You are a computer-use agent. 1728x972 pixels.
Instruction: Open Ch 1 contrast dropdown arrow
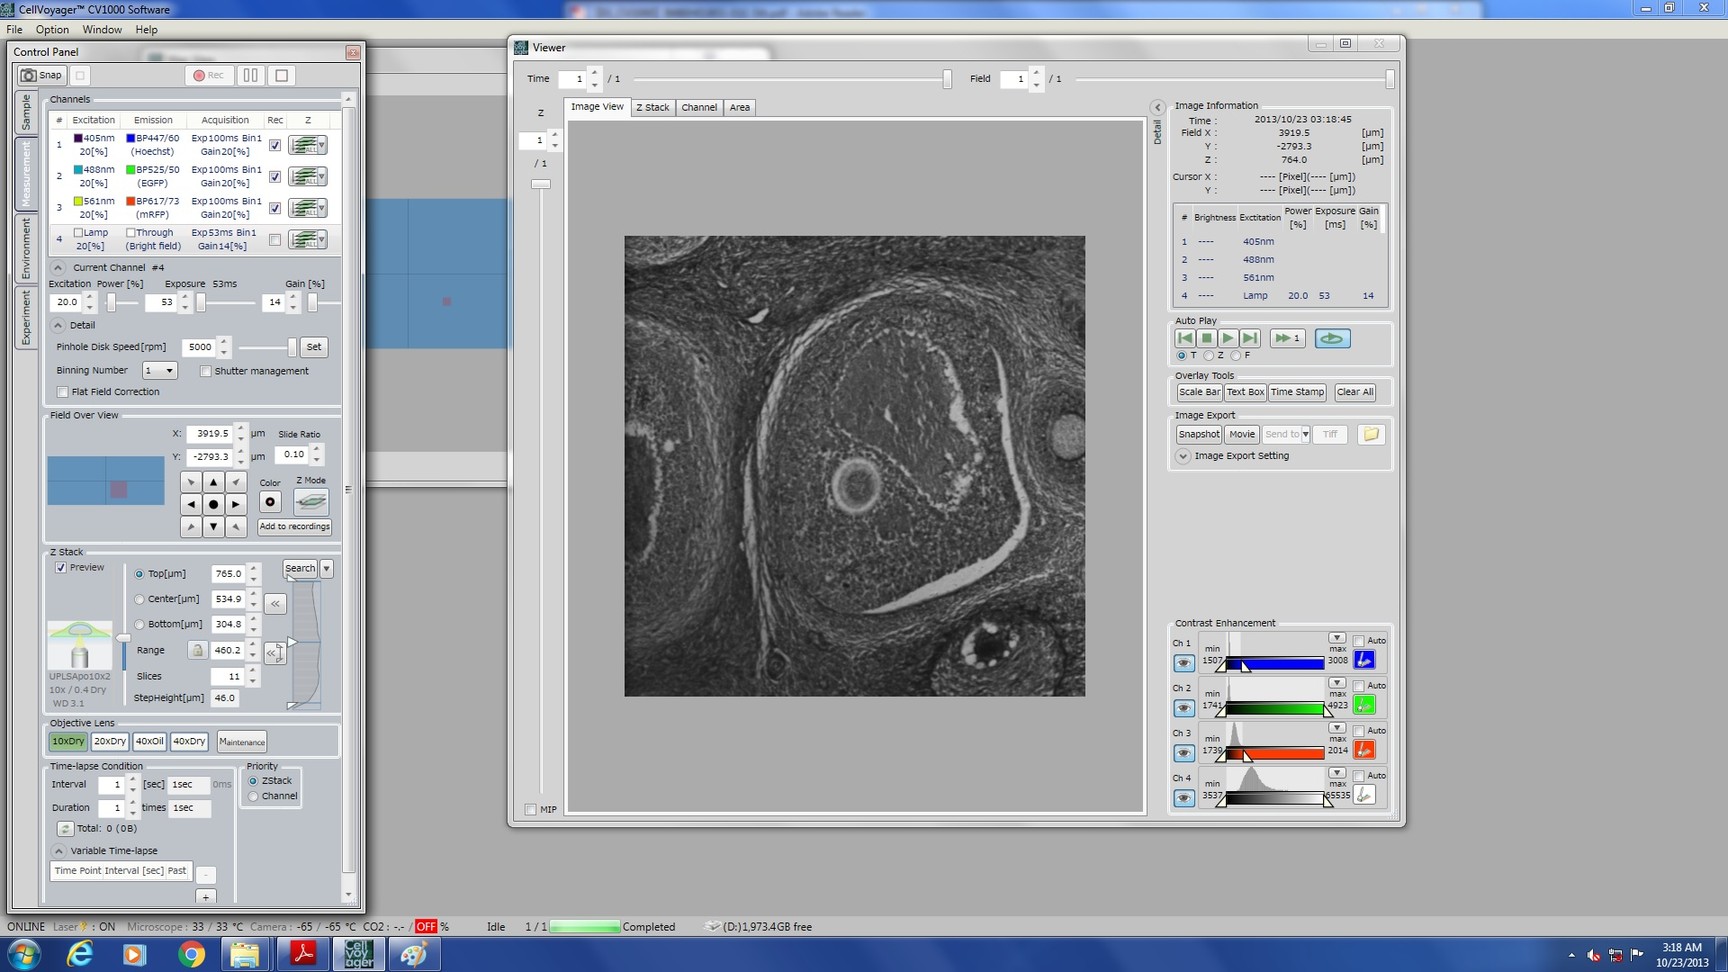1337,638
